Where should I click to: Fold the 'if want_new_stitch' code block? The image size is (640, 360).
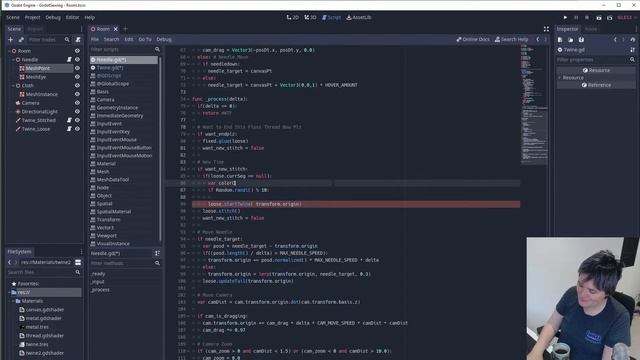189,169
